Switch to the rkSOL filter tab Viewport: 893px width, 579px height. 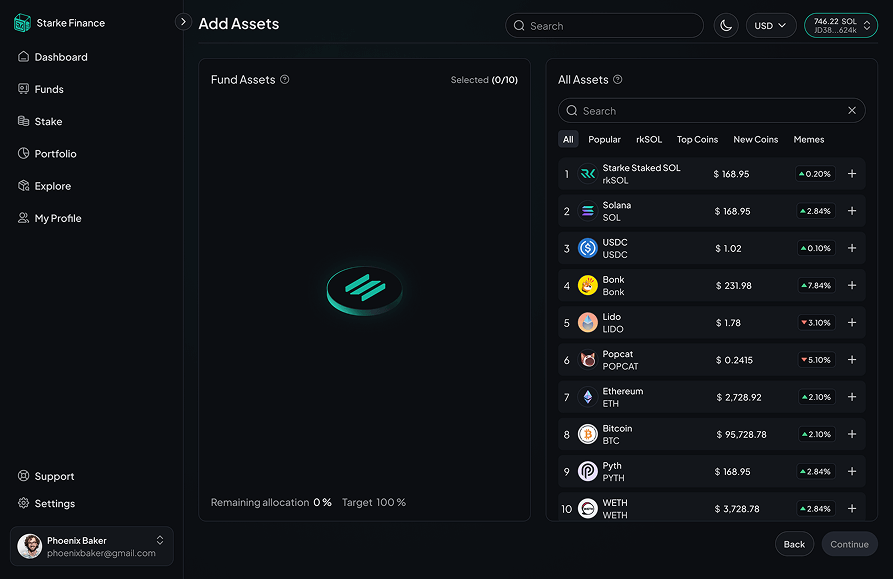pos(649,139)
